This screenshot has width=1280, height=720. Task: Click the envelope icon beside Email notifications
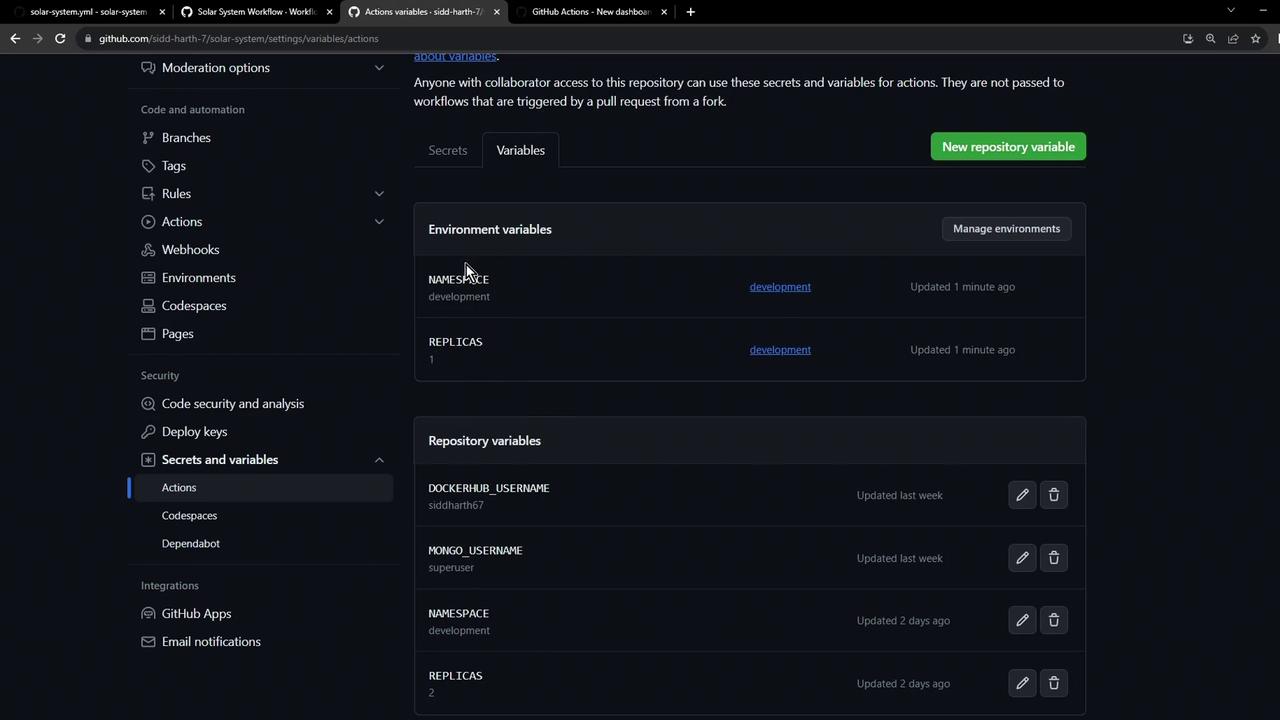(148, 642)
